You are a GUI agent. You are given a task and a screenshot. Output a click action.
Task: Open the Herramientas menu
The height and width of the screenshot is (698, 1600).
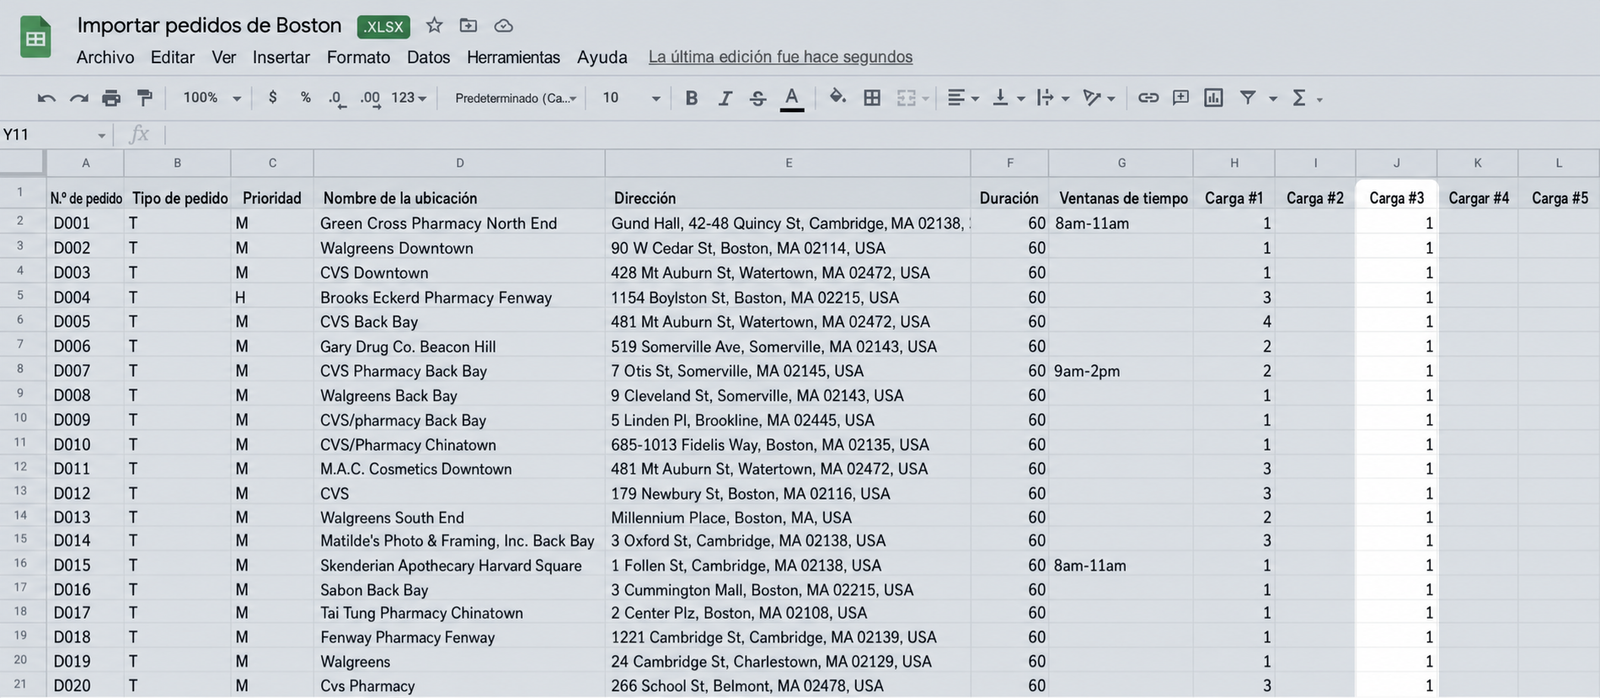(x=513, y=57)
